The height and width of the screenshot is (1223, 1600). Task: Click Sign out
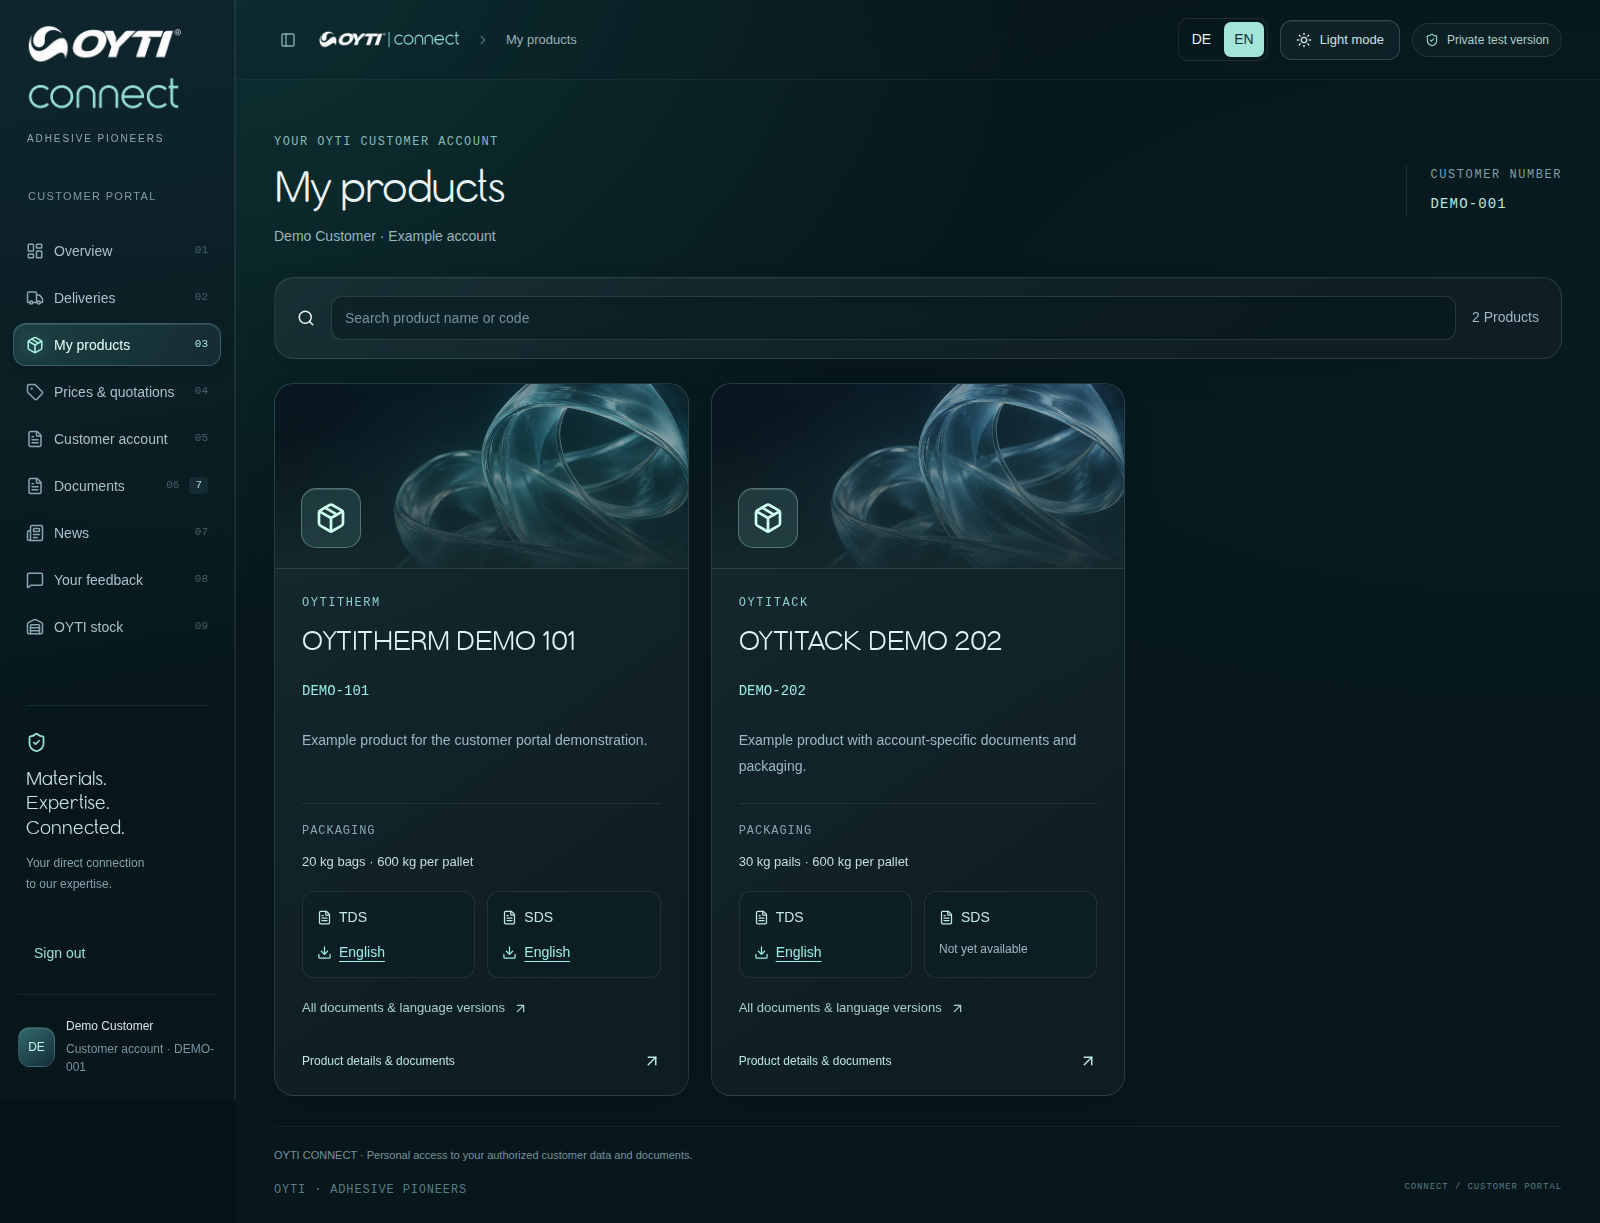coord(60,953)
